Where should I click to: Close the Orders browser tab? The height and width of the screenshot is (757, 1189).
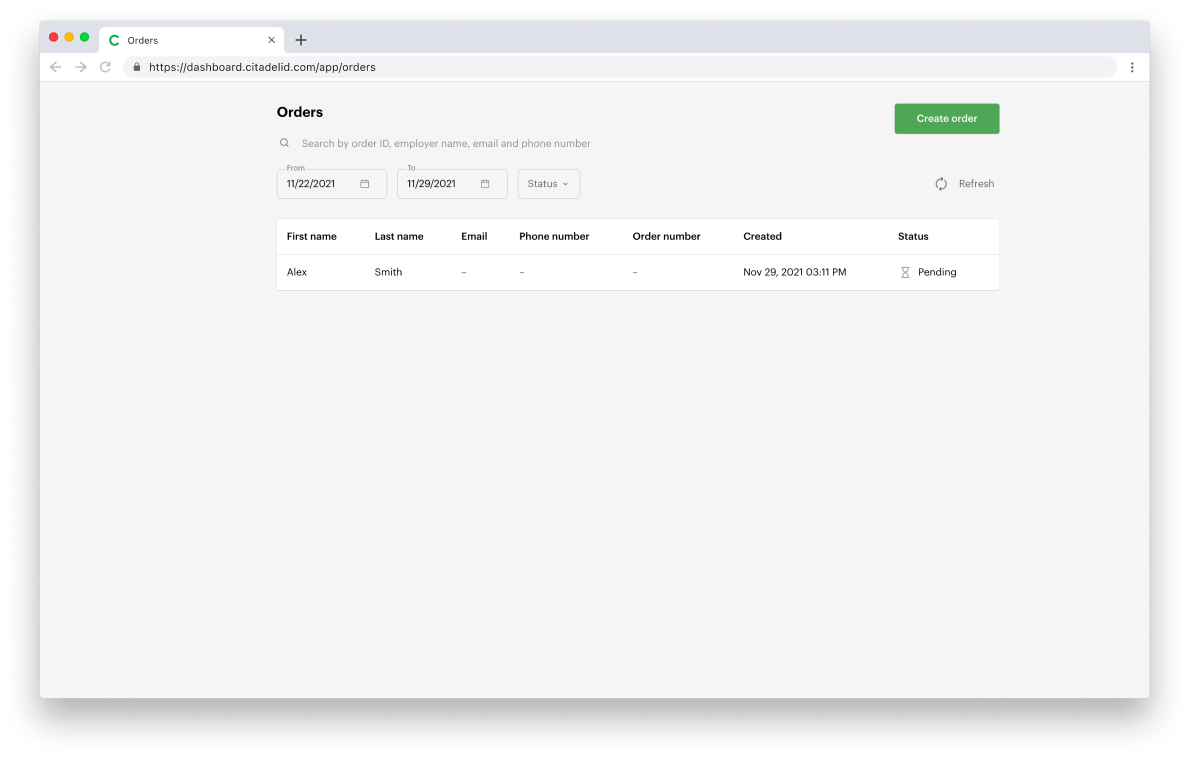pyautogui.click(x=271, y=40)
